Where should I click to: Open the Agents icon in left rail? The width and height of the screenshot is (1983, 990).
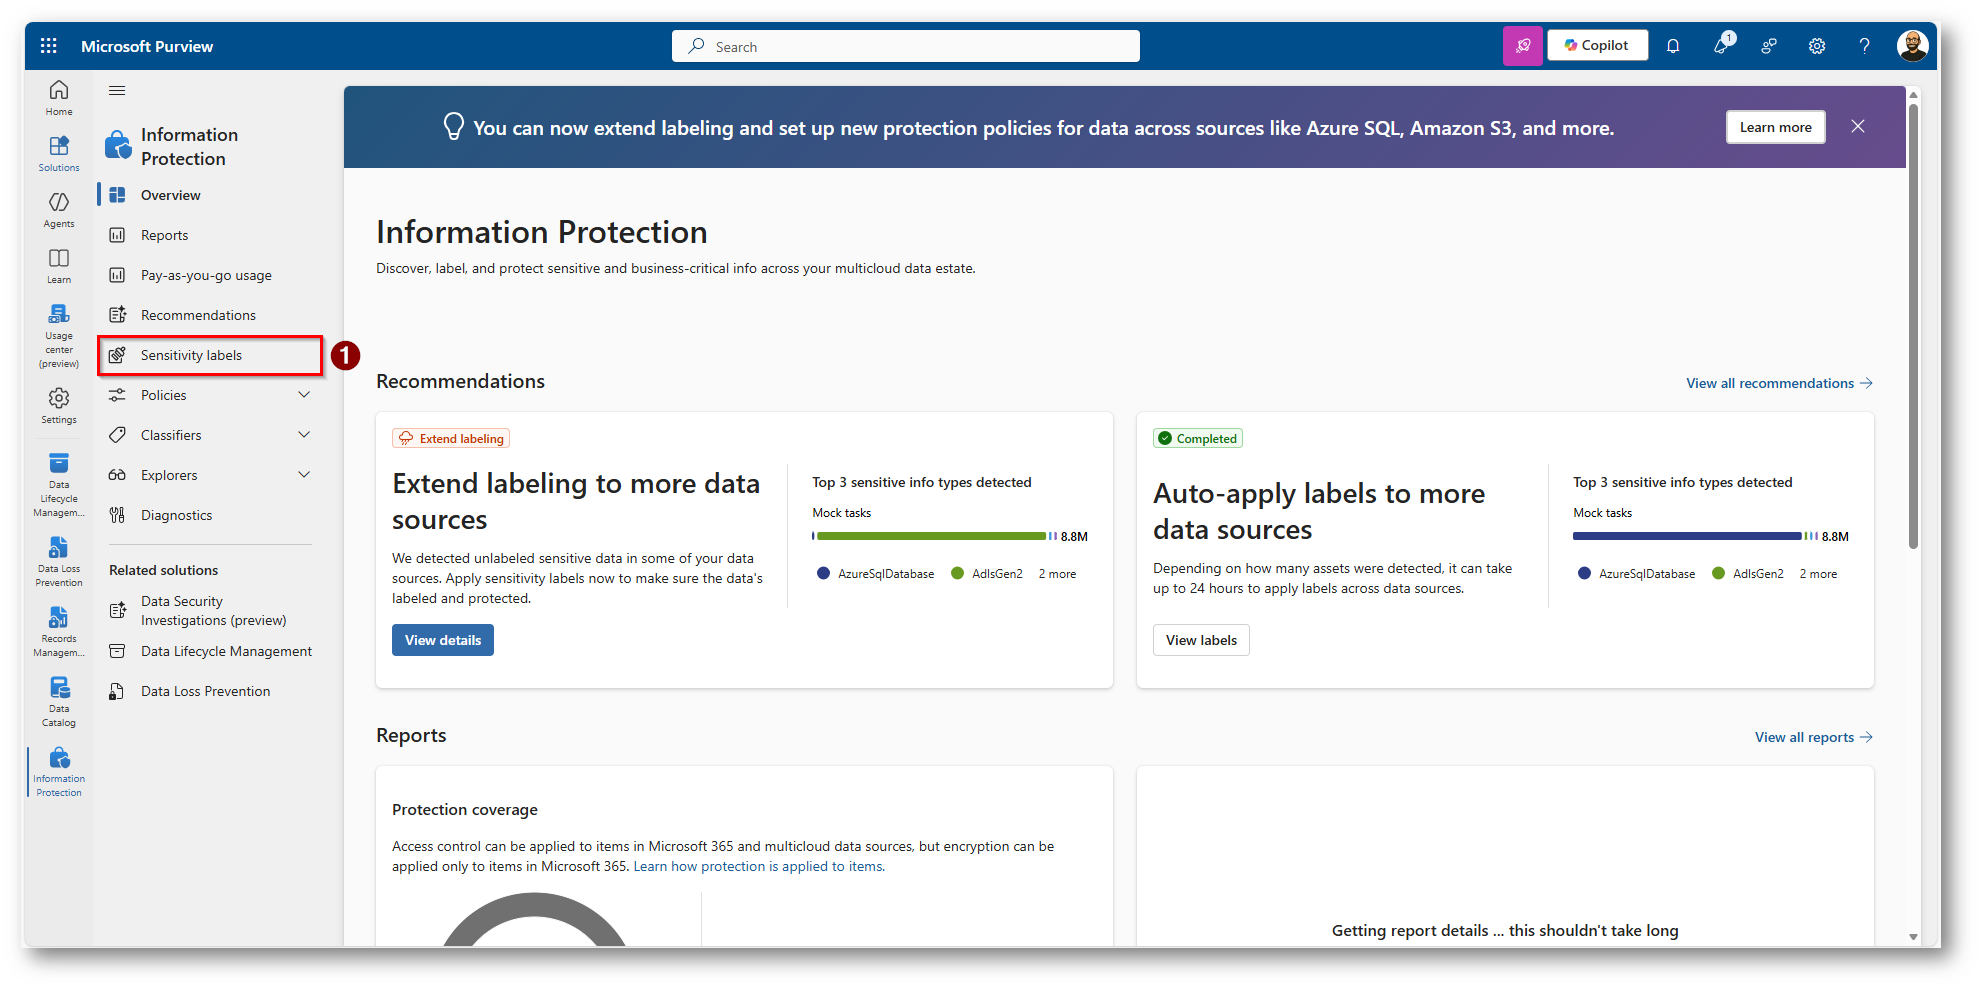click(59, 209)
